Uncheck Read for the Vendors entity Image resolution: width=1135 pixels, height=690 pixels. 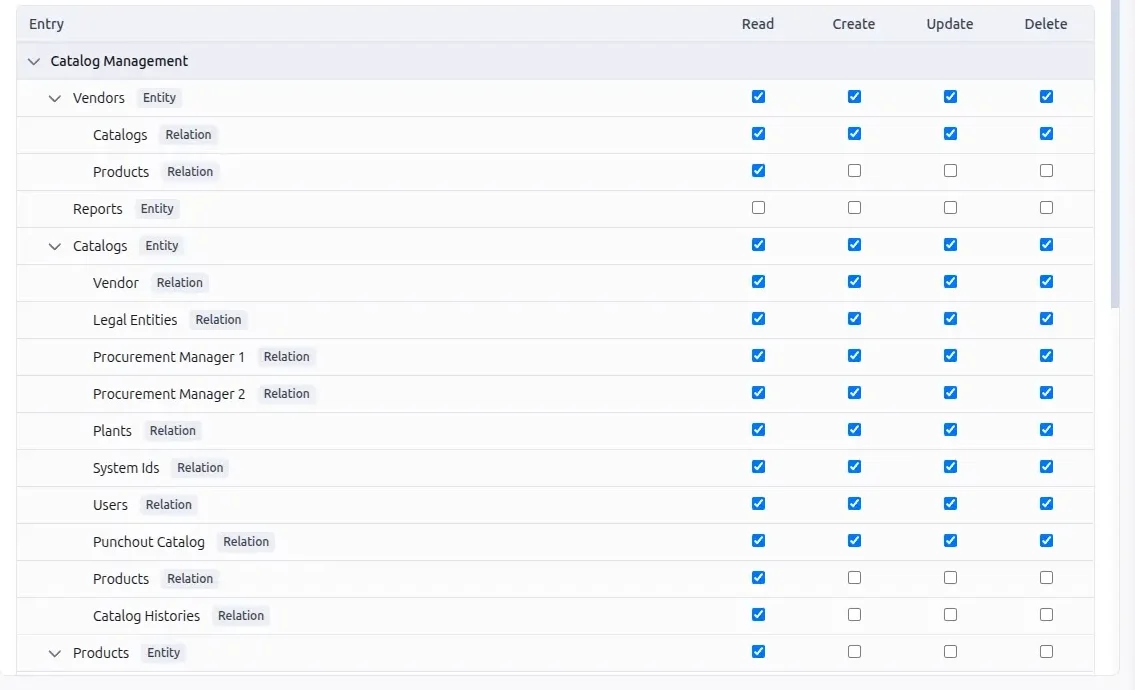point(758,96)
